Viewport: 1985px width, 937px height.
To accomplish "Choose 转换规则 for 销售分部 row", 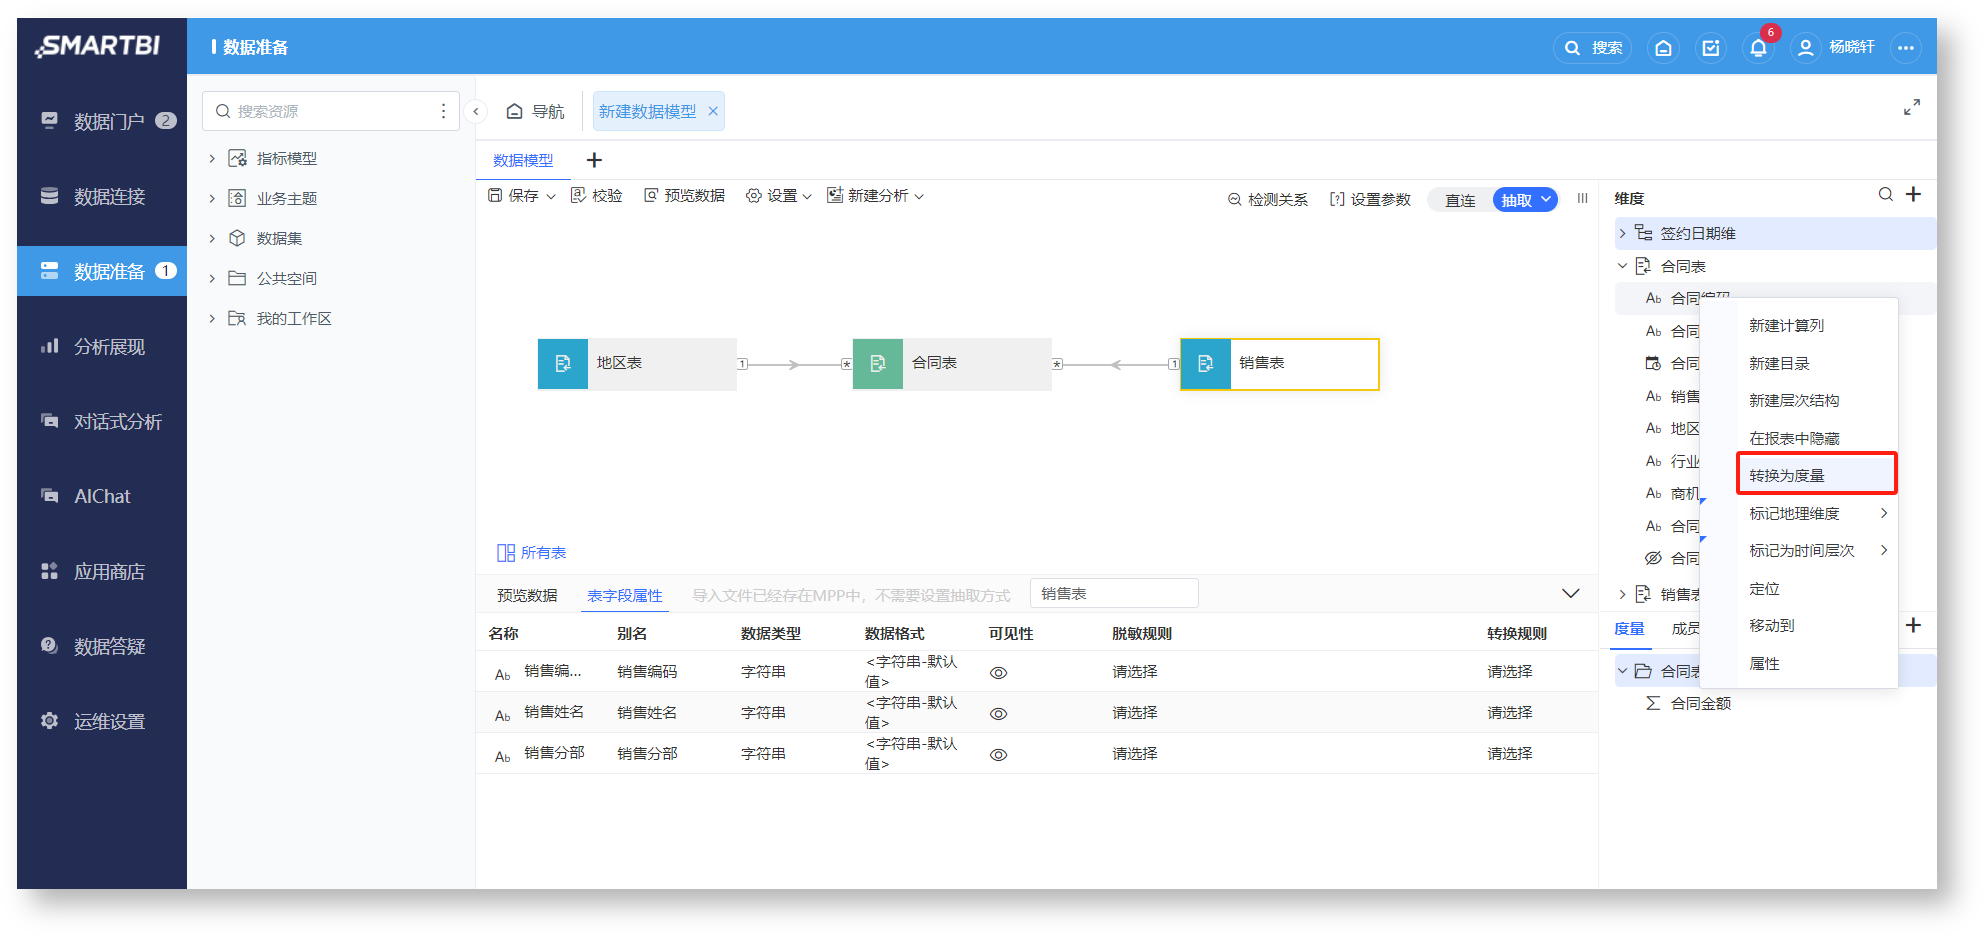I will point(1510,754).
